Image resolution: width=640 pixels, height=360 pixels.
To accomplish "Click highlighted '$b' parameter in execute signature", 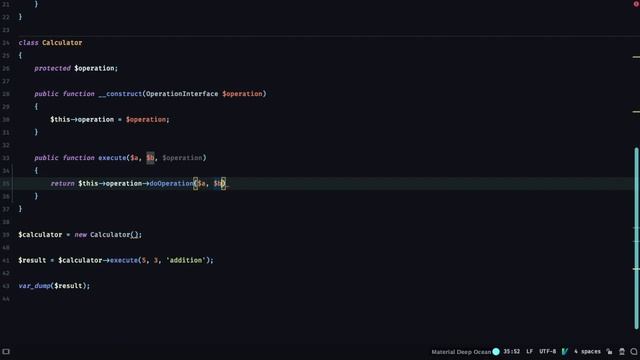I will pyautogui.click(x=150, y=158).
